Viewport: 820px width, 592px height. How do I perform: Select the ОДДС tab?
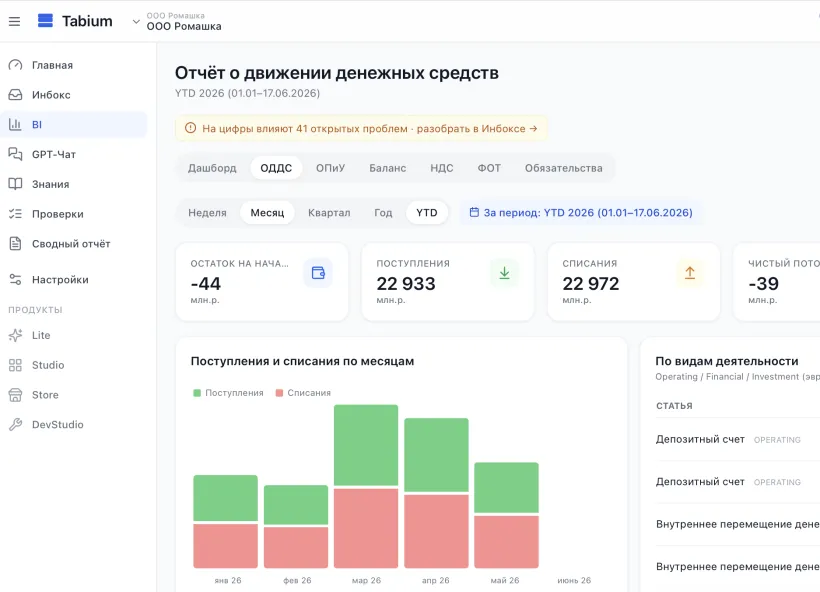276,168
